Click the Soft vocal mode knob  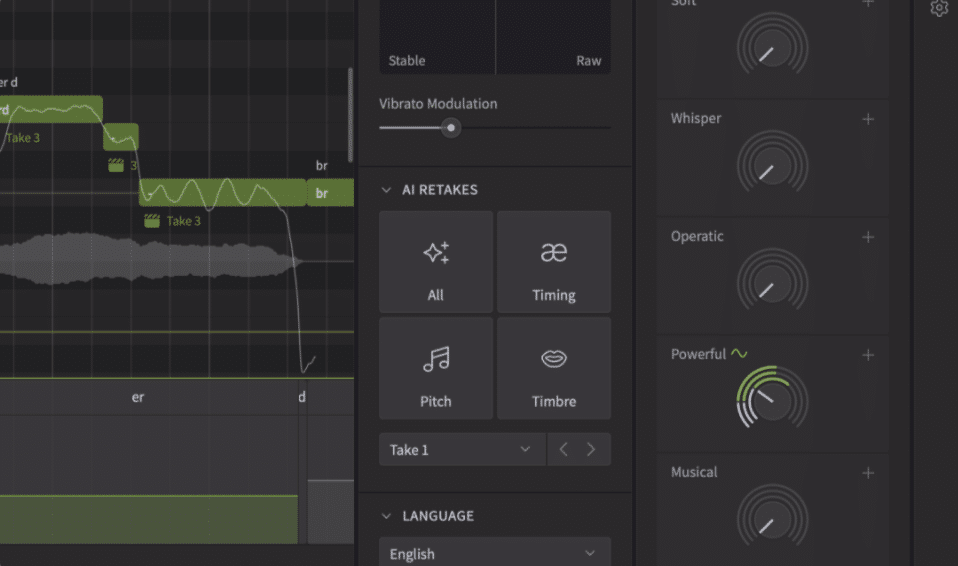(772, 48)
